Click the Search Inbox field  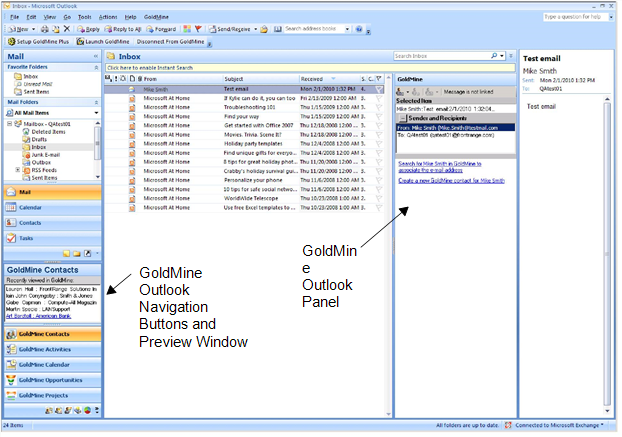click(x=440, y=57)
